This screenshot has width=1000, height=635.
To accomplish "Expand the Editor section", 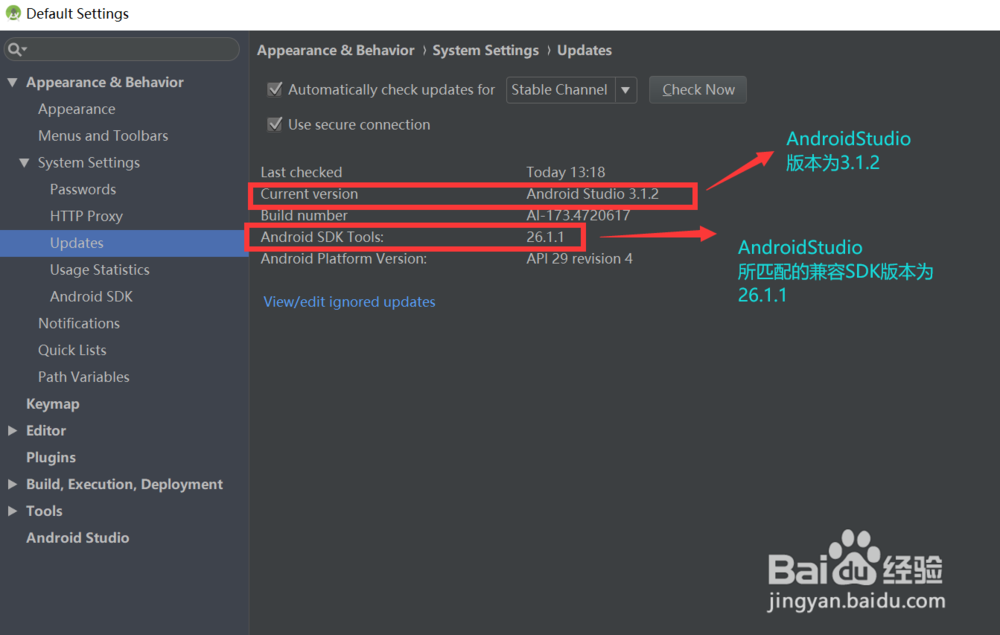I will point(10,430).
